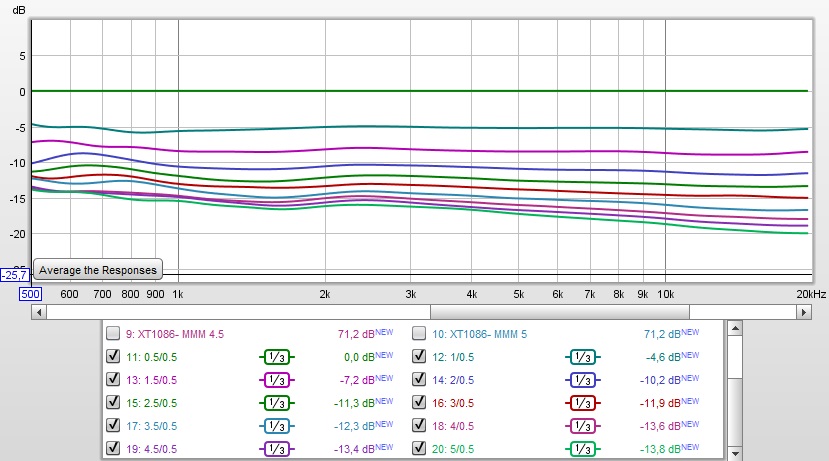
Task: Uncheck the 19: 4.5/0.5 trace checkbox
Action: pyautogui.click(x=113, y=448)
